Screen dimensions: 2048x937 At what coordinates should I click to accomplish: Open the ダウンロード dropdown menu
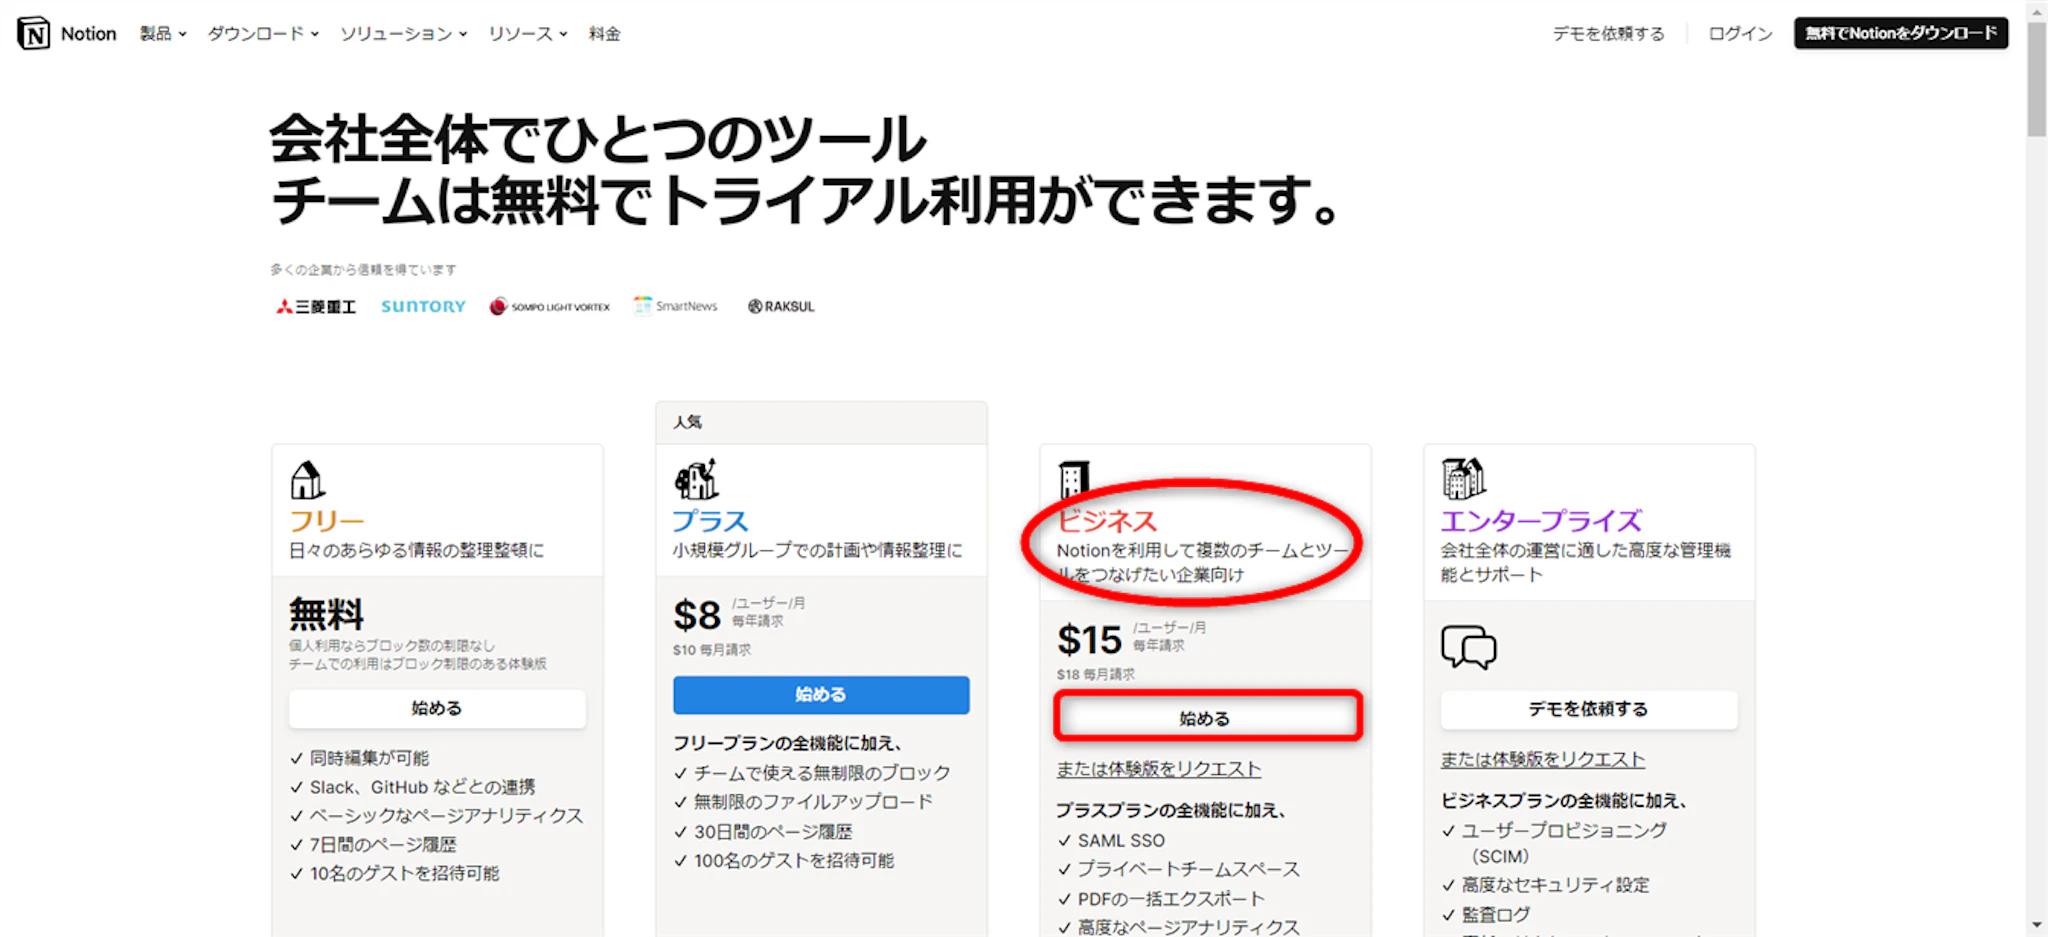tap(263, 33)
